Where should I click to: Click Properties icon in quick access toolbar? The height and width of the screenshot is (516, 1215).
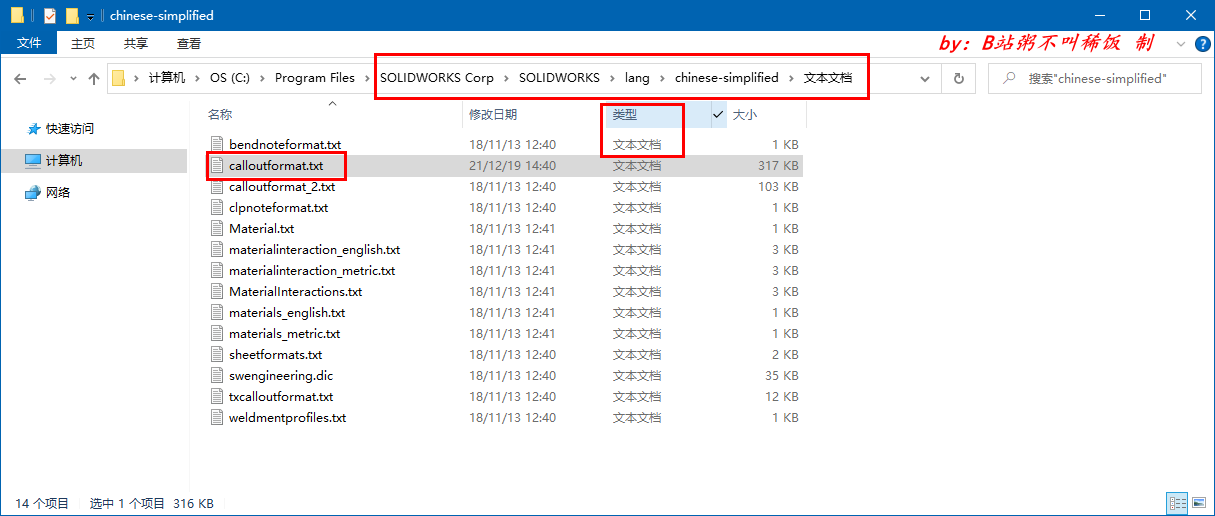[x=49, y=15]
